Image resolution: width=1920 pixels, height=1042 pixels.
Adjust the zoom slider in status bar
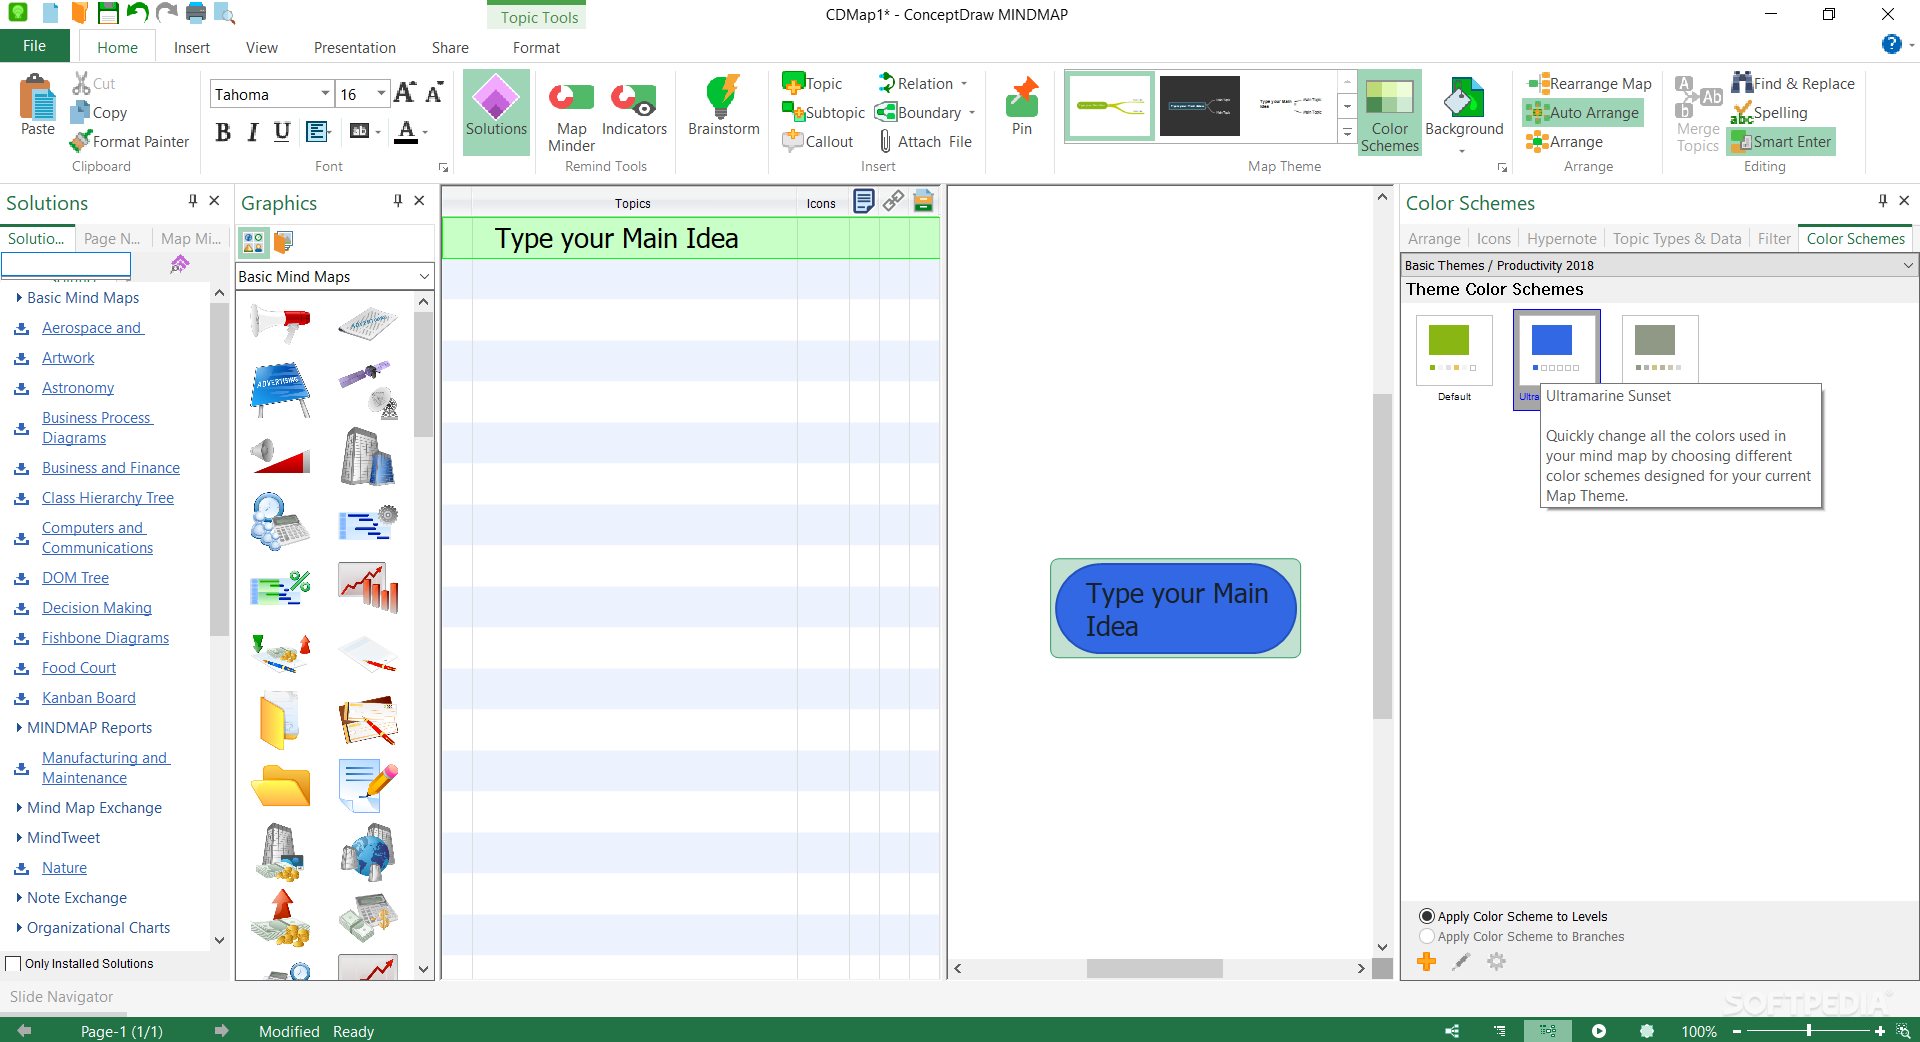(1808, 1031)
